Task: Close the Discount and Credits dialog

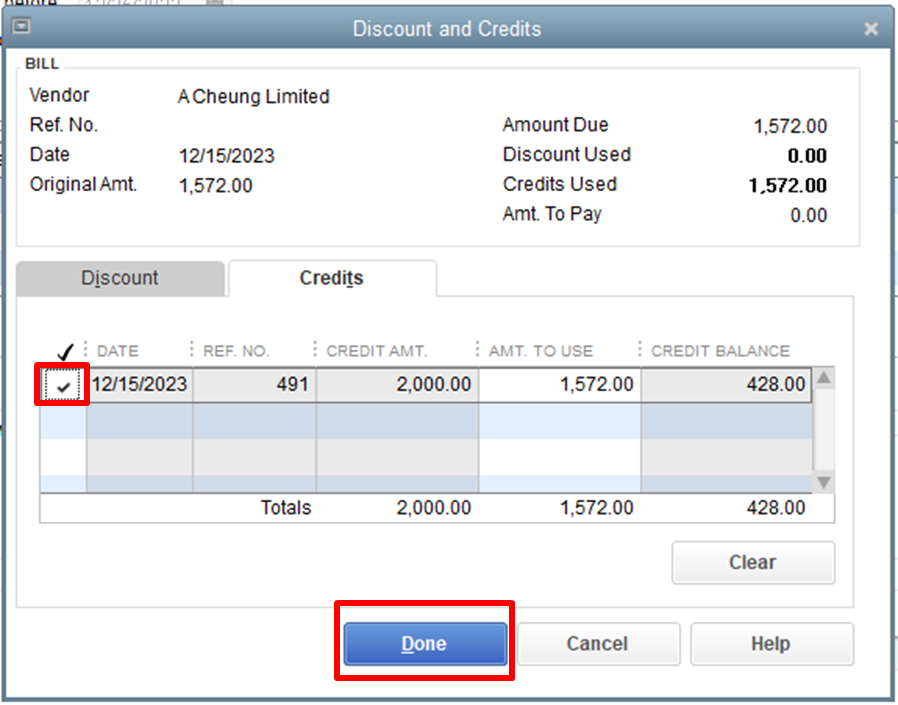Action: coord(871,29)
